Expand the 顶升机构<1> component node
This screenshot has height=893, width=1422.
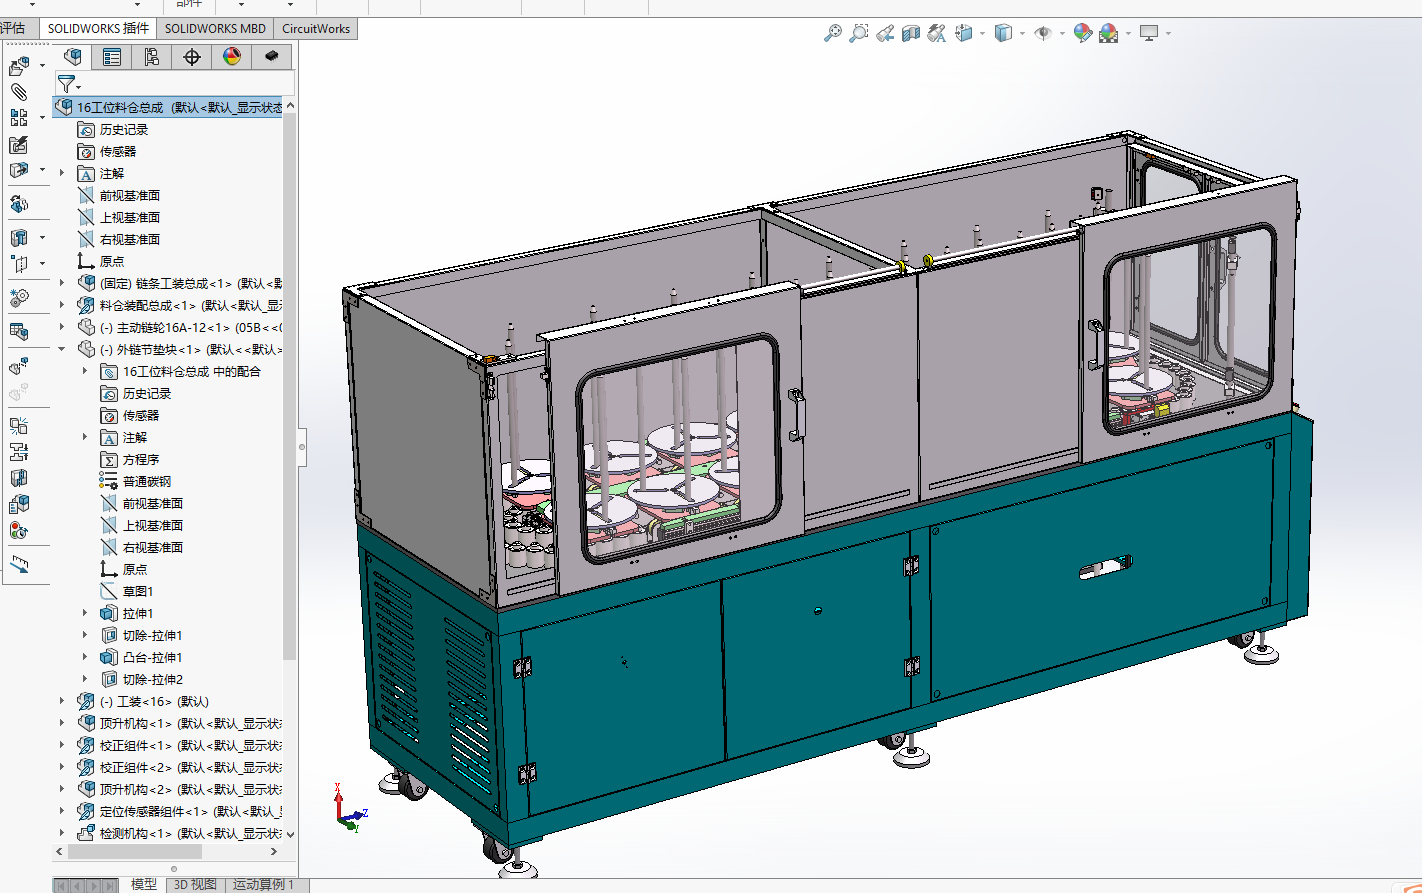click(62, 724)
